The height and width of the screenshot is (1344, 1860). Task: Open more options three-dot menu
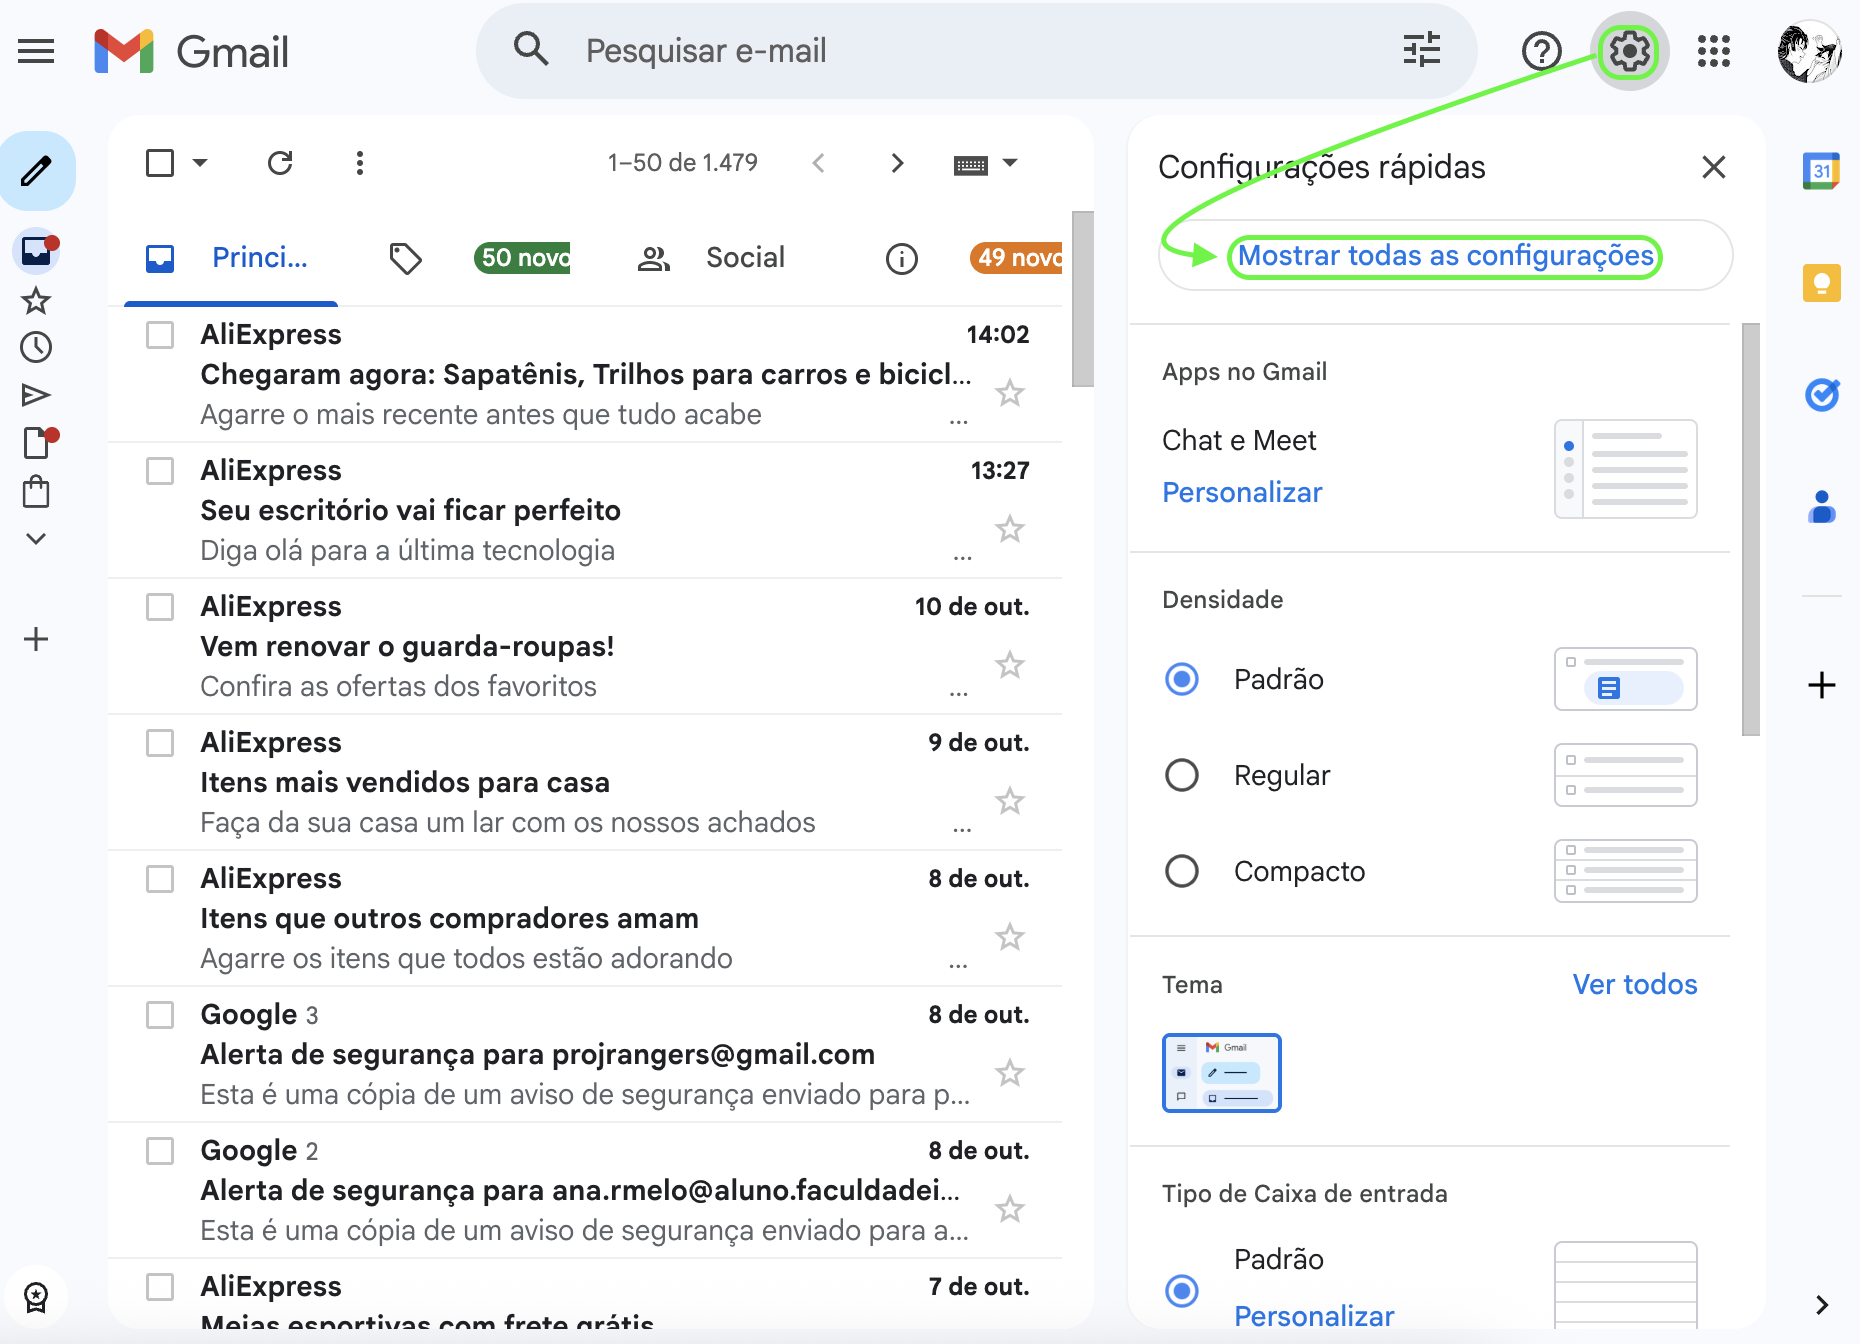point(360,163)
